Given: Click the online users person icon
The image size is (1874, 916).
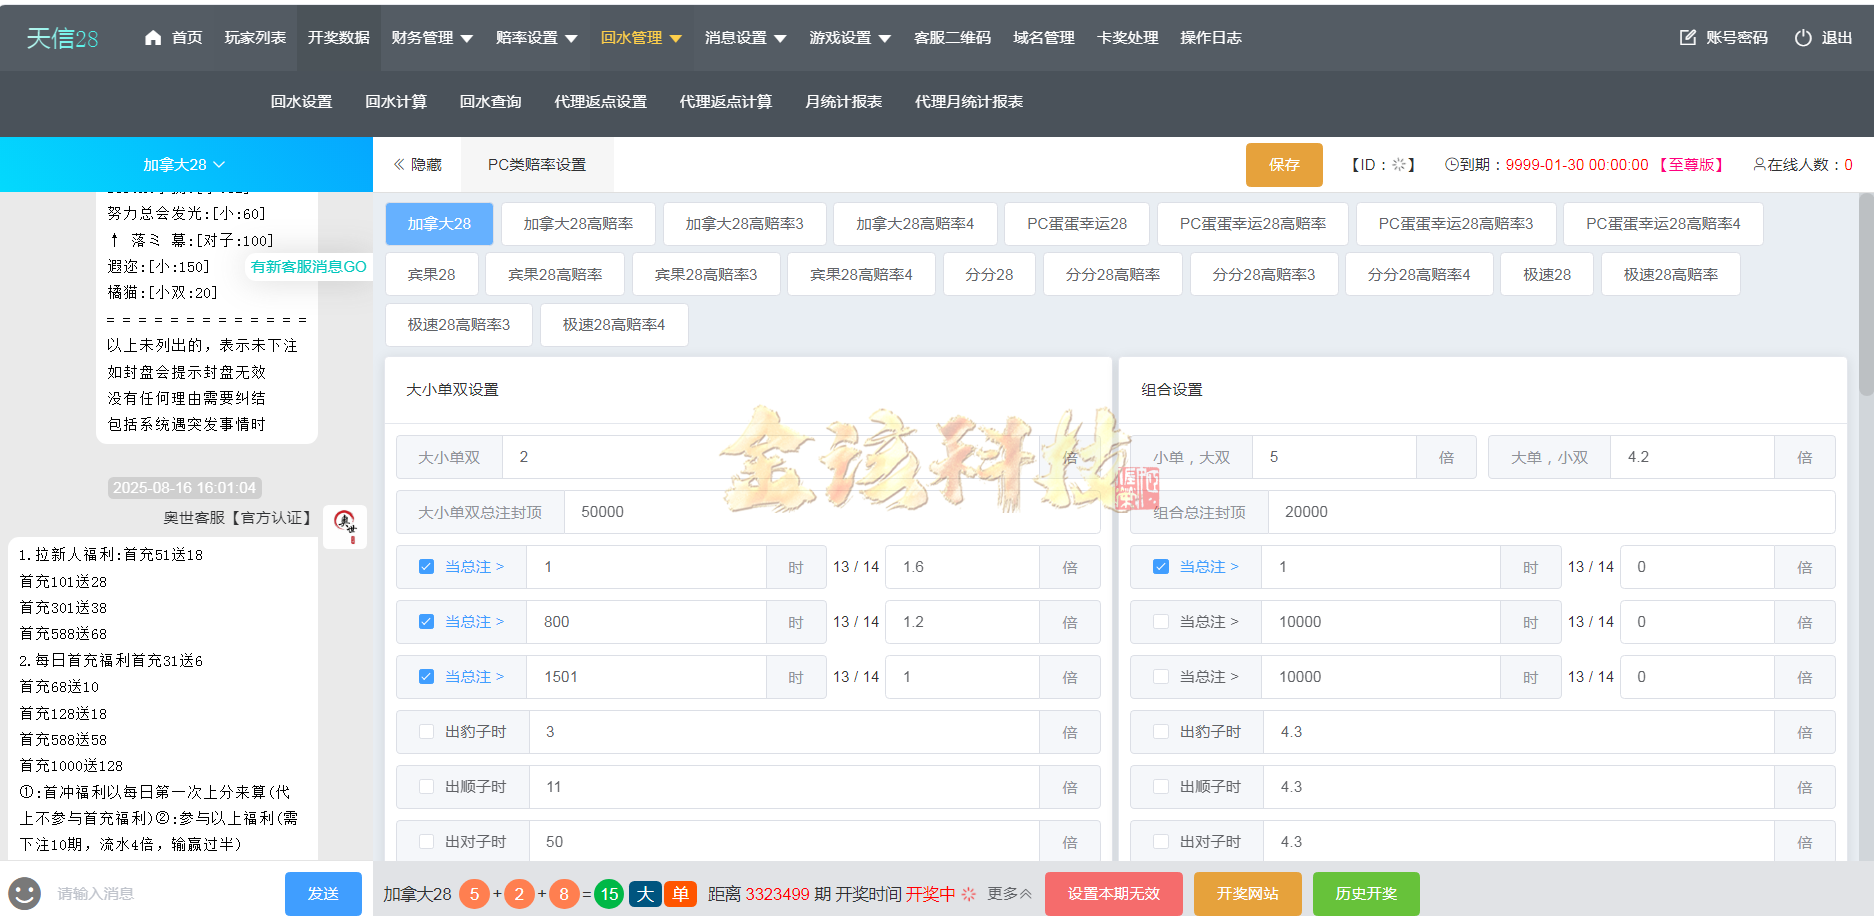Looking at the screenshot, I should coord(1759,164).
